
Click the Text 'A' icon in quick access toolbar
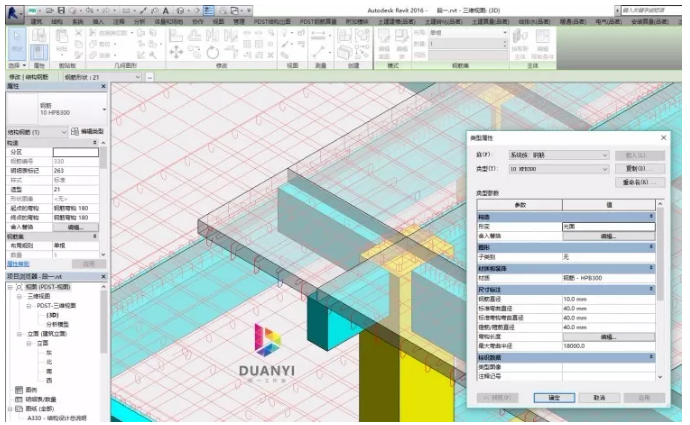coord(165,11)
